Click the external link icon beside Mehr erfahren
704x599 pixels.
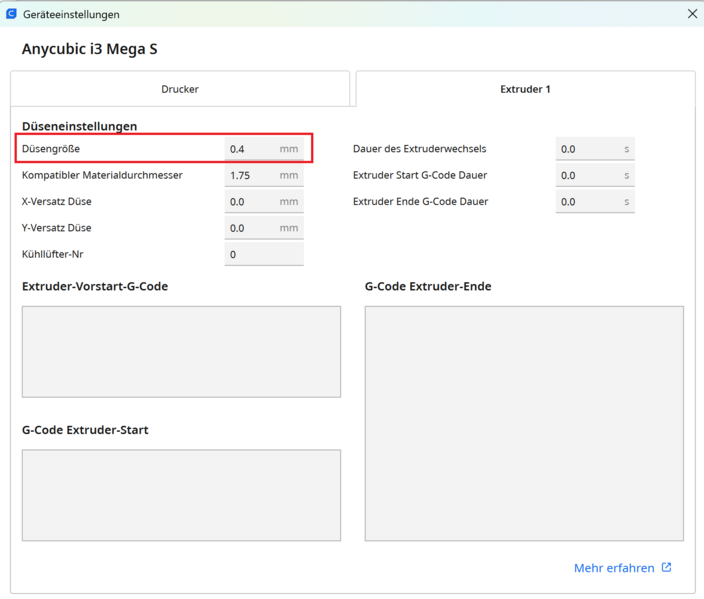[x=667, y=567]
